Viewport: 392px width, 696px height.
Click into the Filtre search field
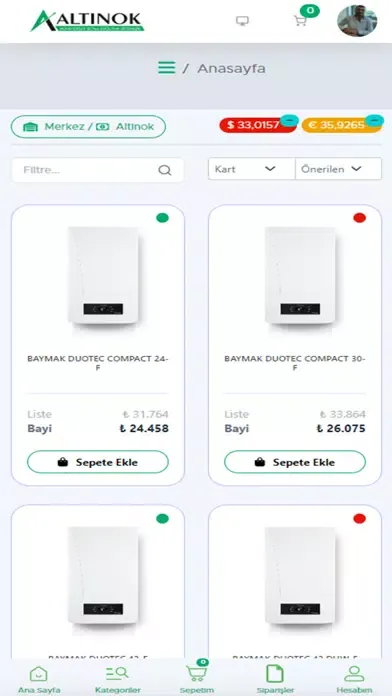(x=98, y=170)
